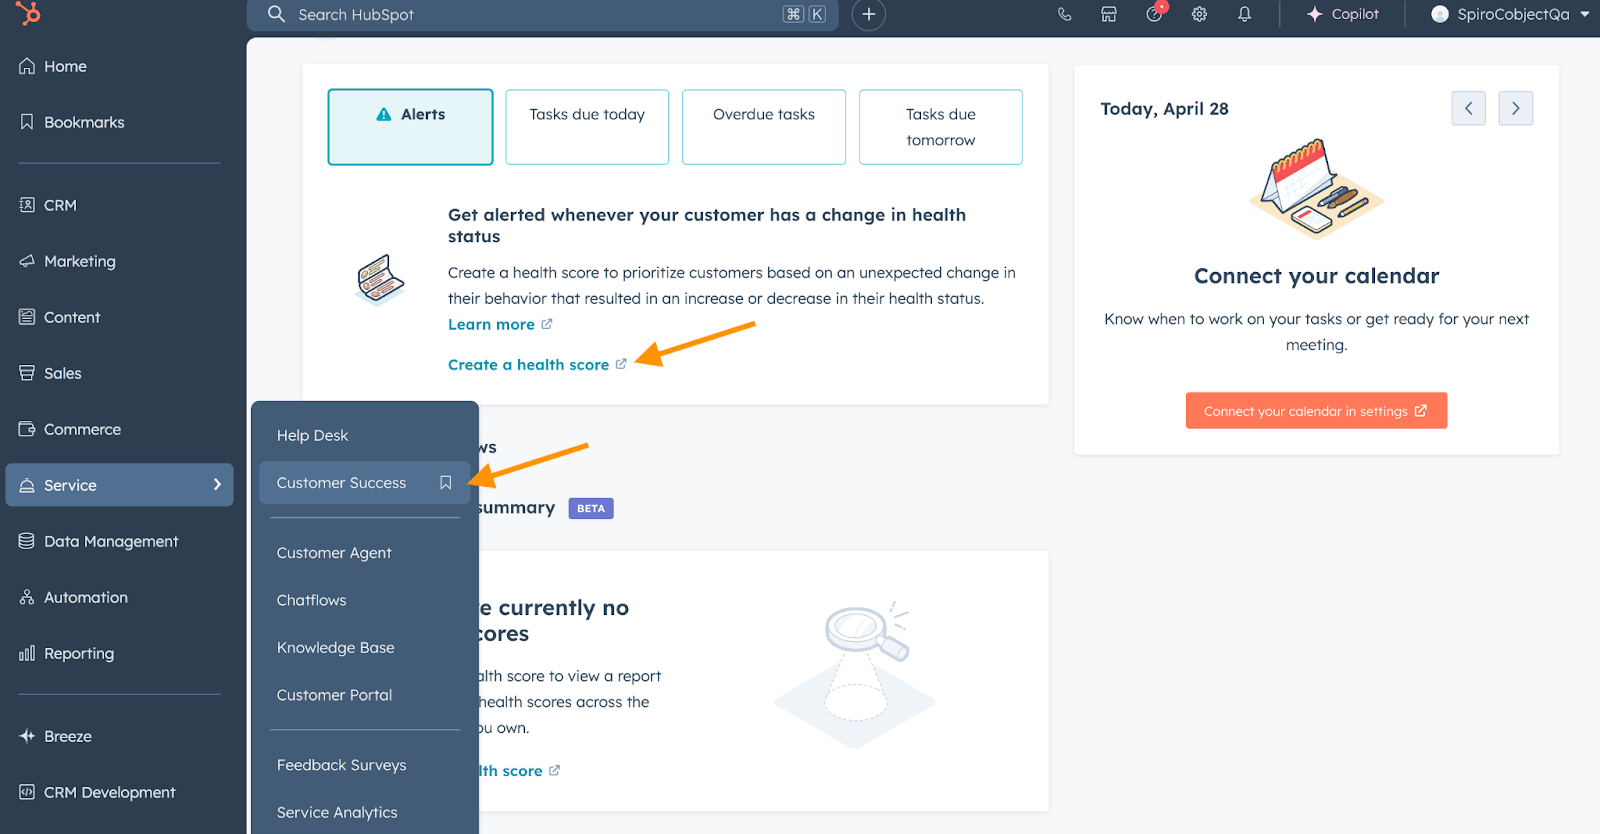Open Feedback Surveys from Service menu
The height and width of the screenshot is (834, 1600).
[x=341, y=765]
